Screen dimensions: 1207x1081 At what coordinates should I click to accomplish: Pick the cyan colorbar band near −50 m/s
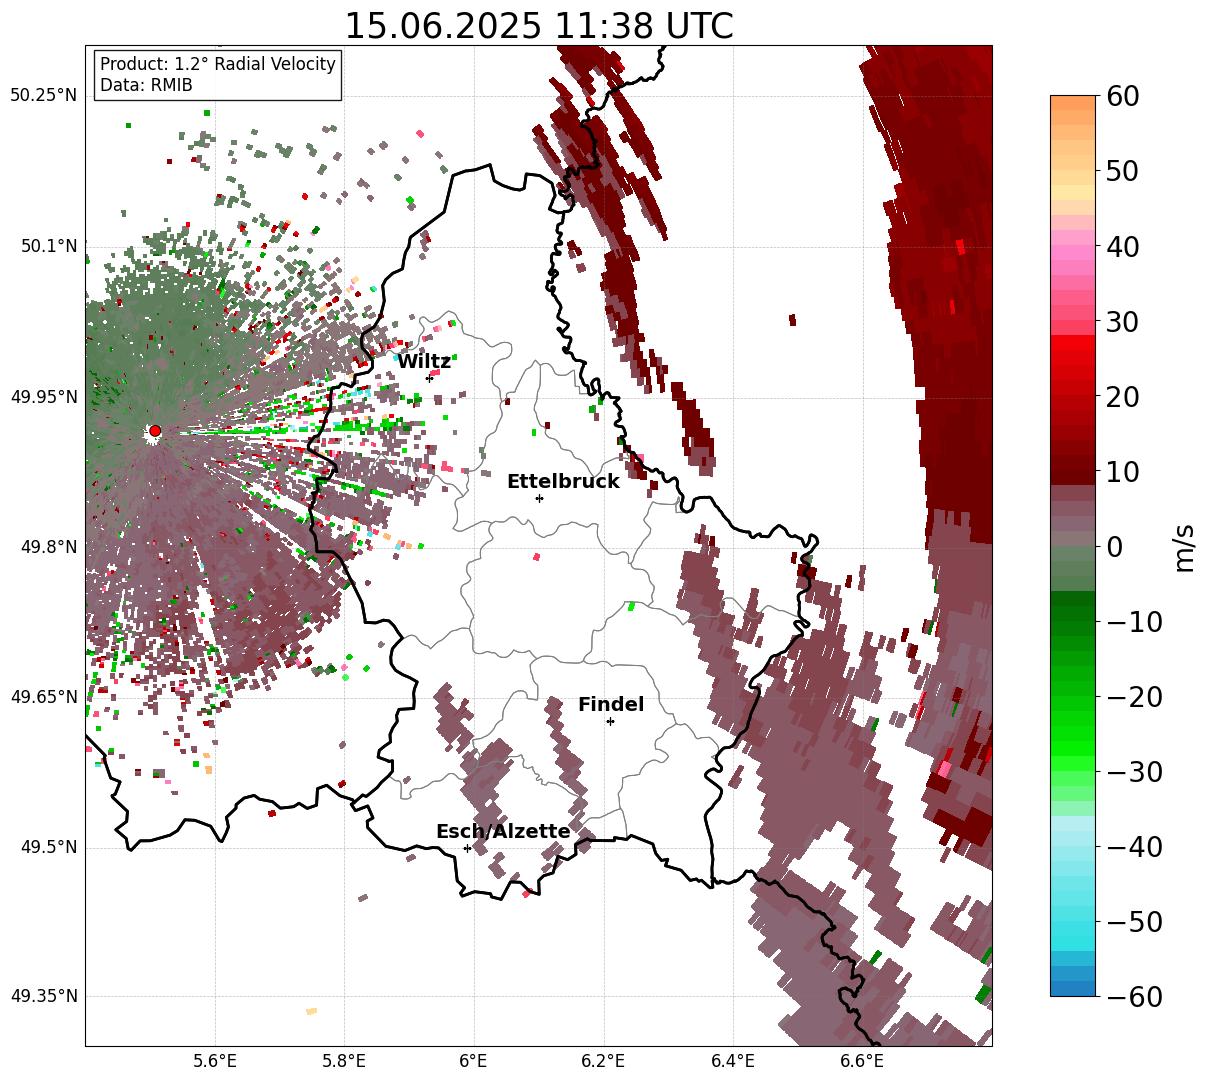1073,922
